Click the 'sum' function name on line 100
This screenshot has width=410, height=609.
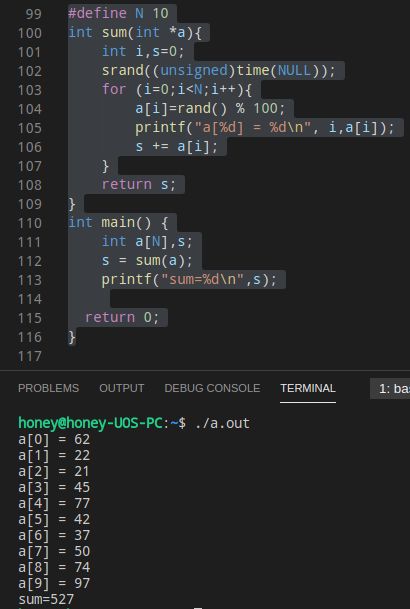[x=115, y=33]
